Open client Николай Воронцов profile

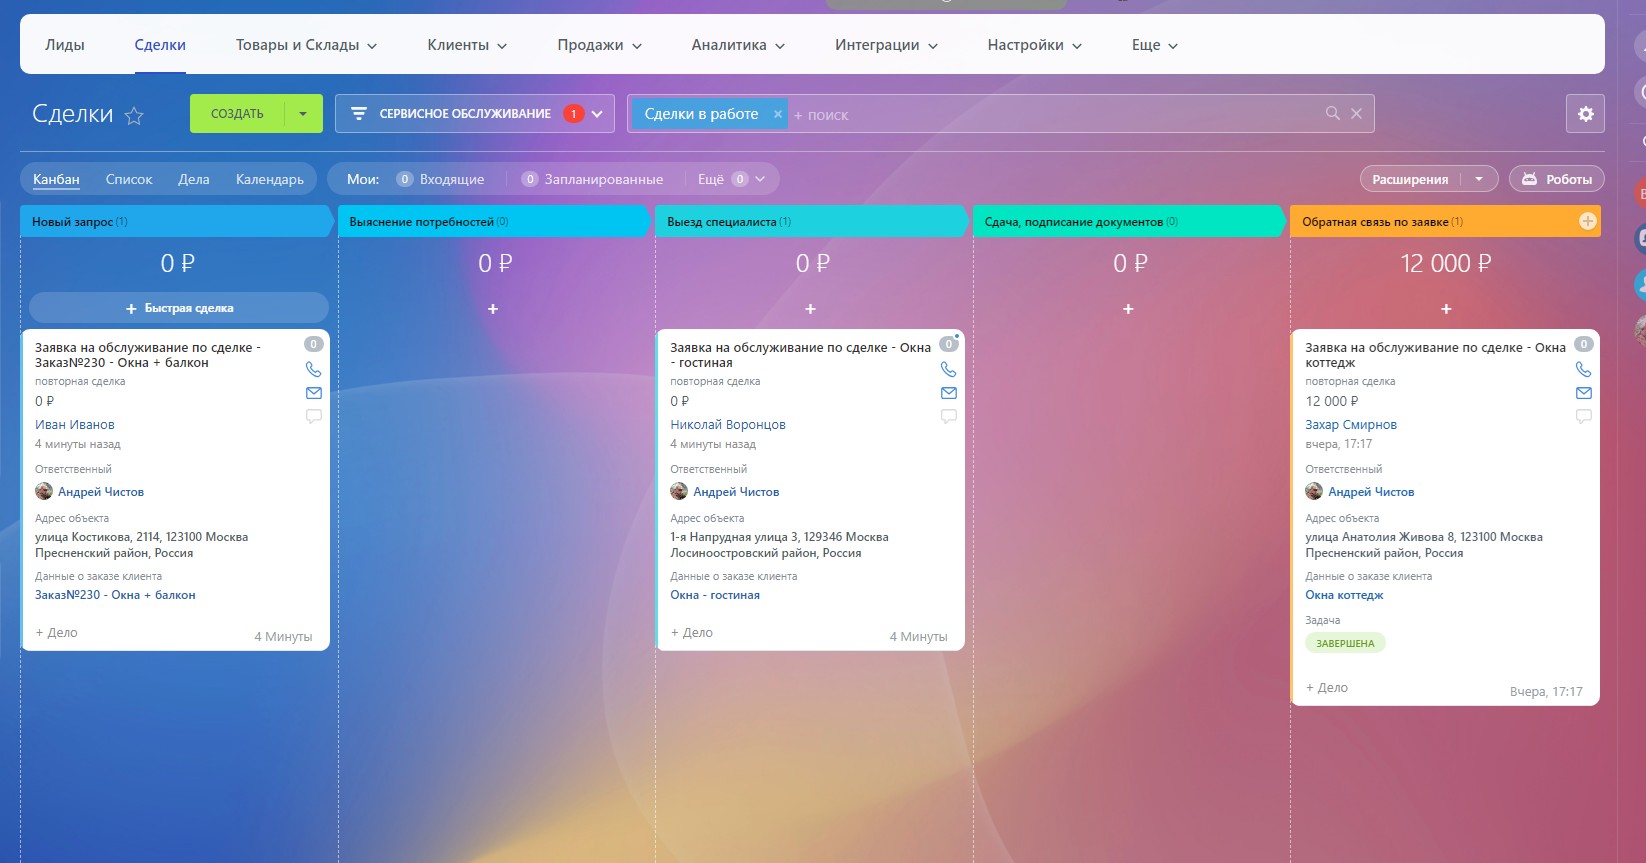pos(728,425)
